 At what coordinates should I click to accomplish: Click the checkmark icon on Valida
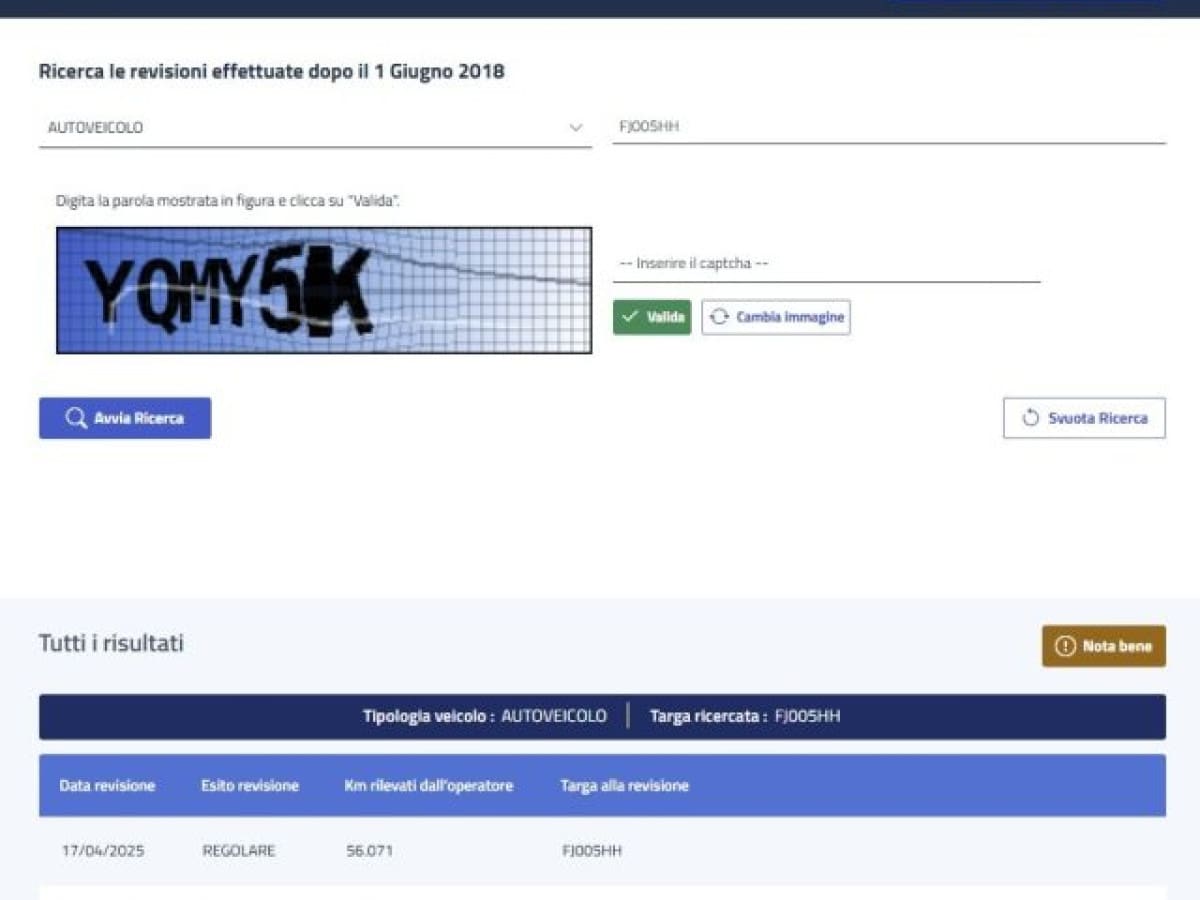(630, 317)
